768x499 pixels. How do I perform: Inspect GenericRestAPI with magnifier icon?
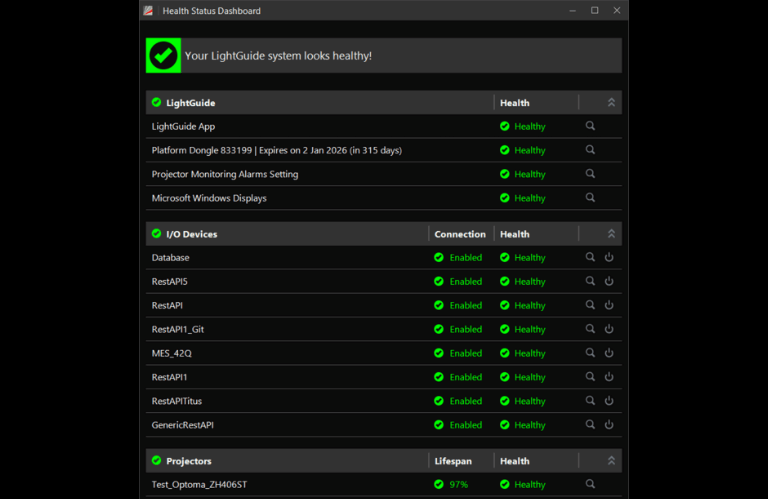click(x=590, y=425)
